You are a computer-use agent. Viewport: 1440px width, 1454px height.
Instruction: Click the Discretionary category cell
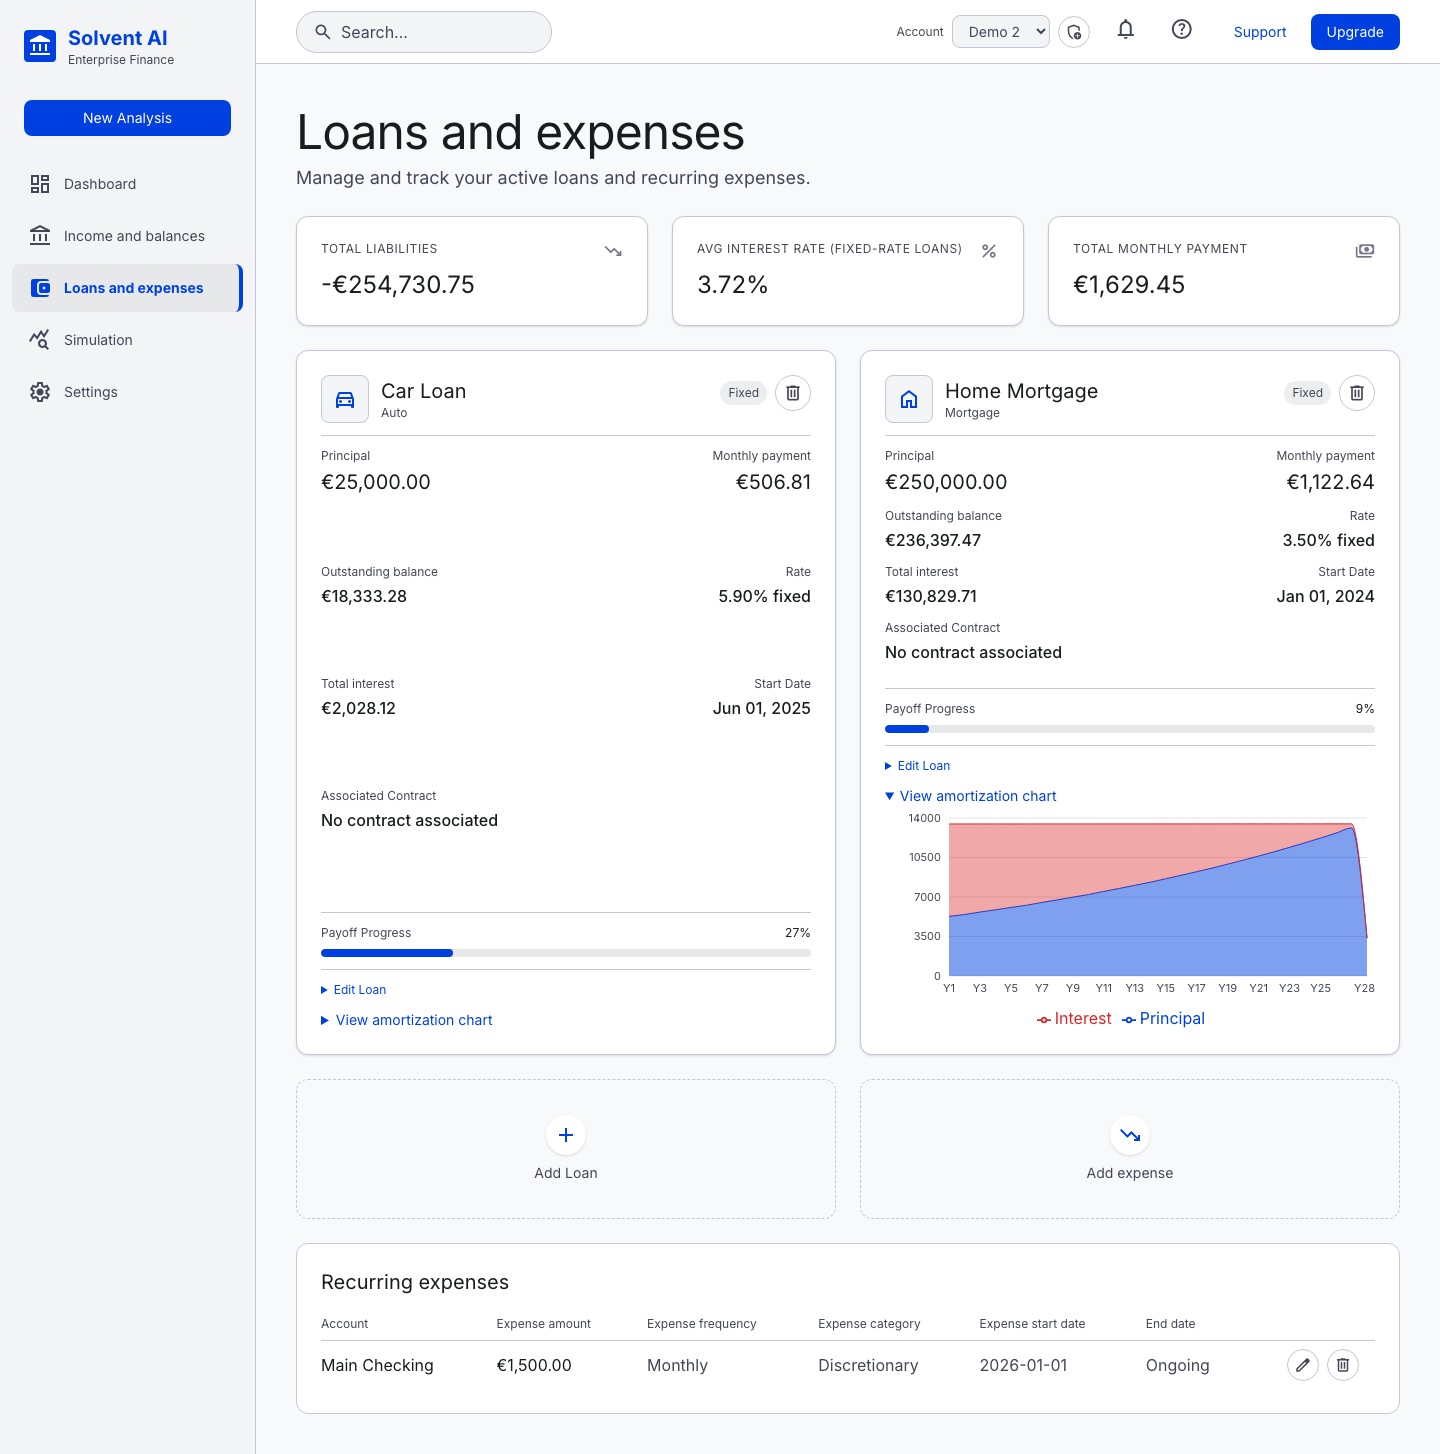click(868, 1365)
